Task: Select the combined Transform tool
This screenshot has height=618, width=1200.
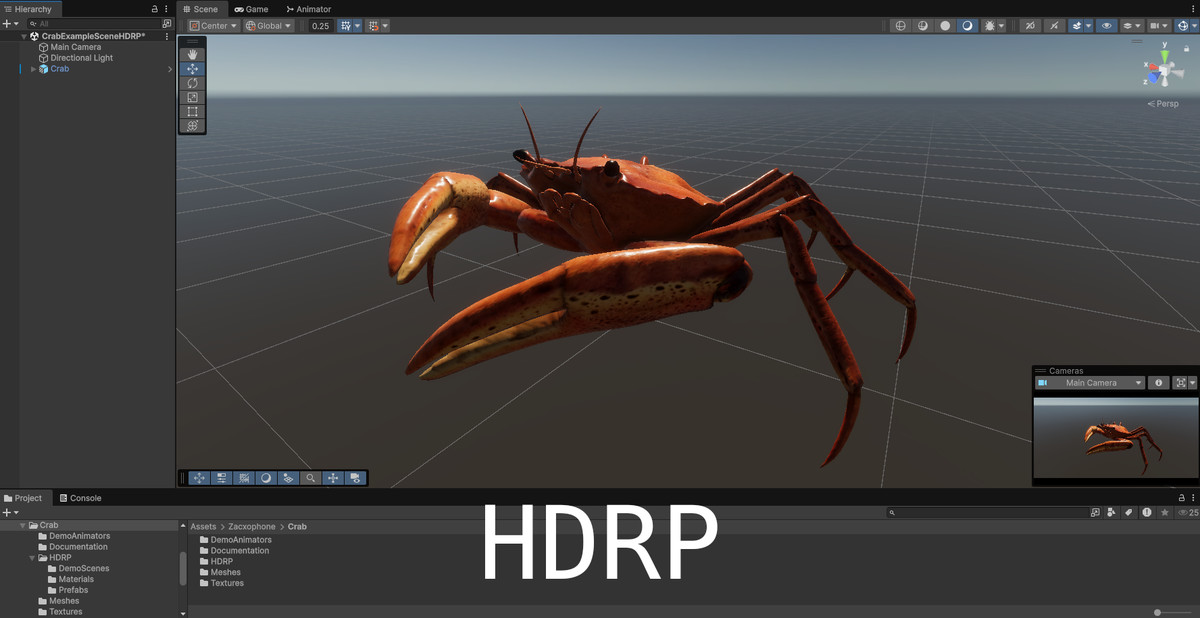Action: (x=192, y=126)
